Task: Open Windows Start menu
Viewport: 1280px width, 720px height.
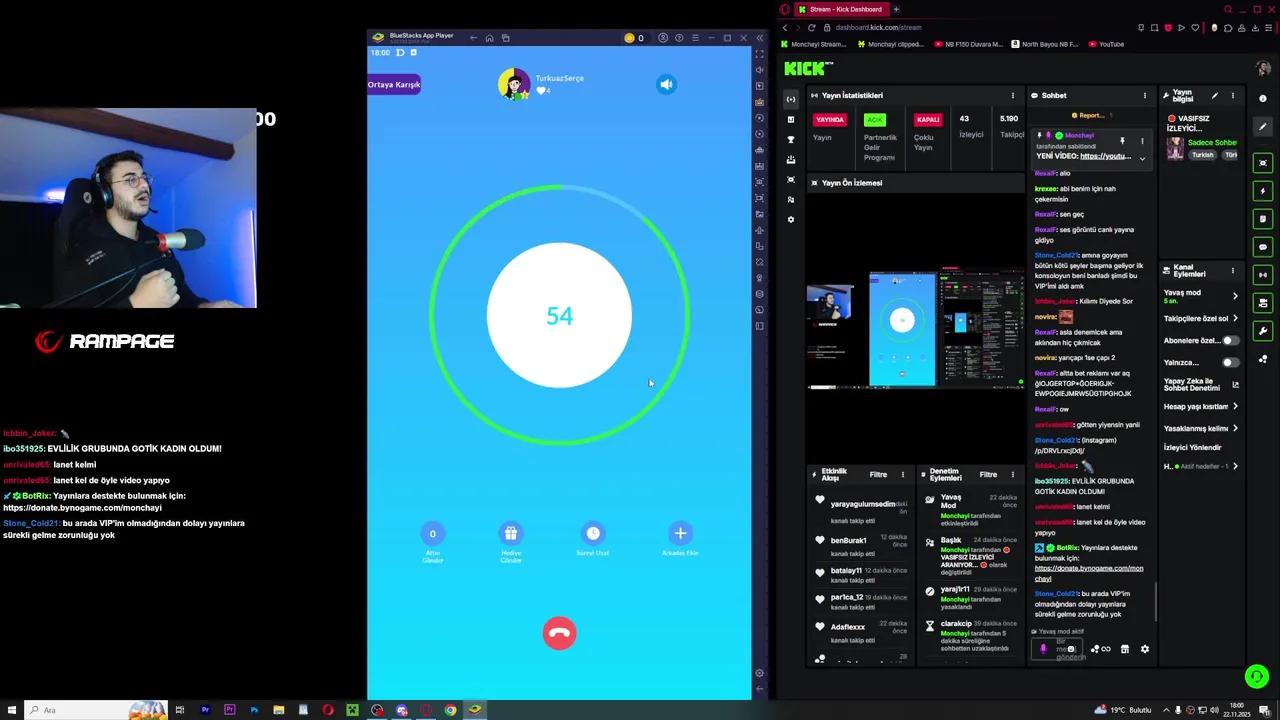Action: click(x=12, y=710)
